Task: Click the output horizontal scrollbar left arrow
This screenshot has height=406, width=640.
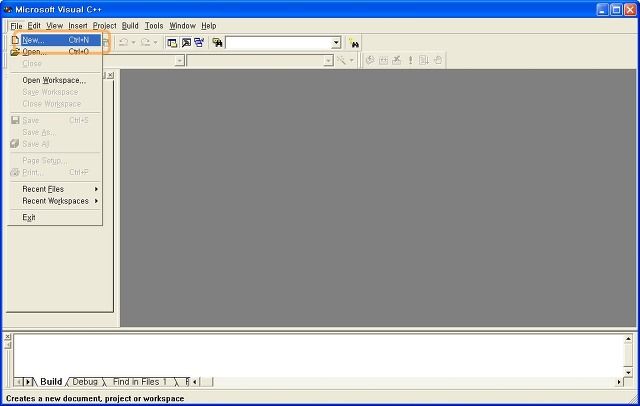Action: pos(195,382)
